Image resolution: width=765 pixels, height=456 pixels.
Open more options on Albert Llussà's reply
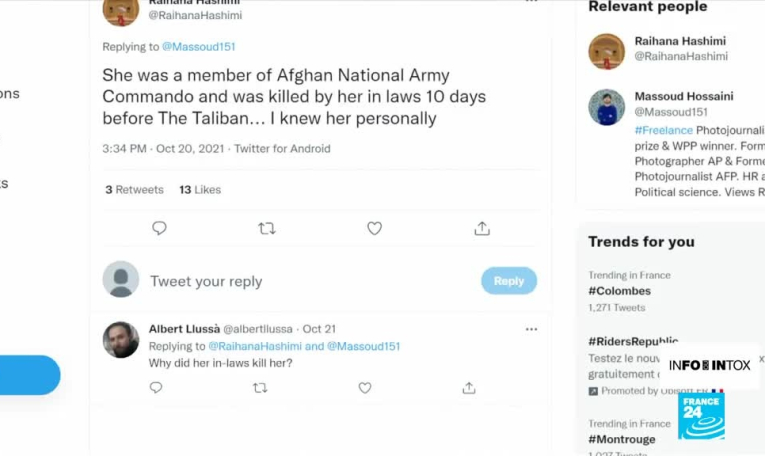(531, 328)
